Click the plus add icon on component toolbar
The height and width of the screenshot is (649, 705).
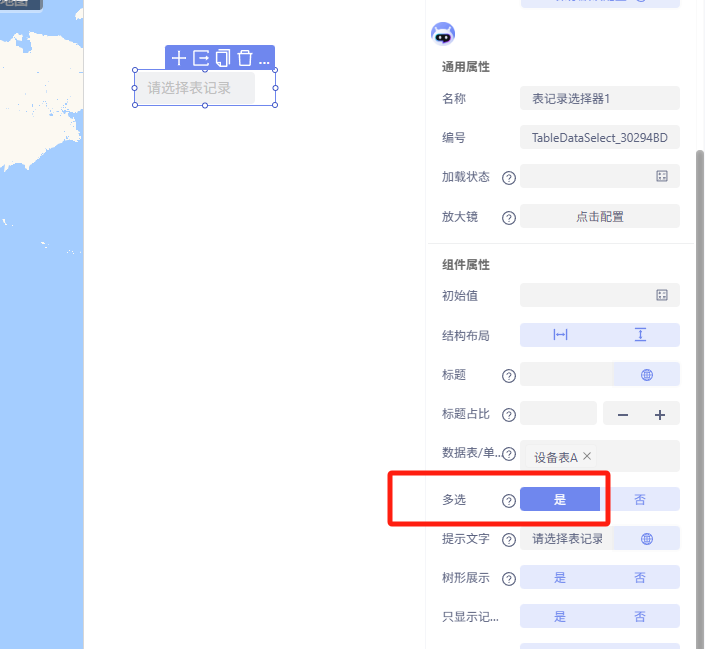(x=179, y=58)
